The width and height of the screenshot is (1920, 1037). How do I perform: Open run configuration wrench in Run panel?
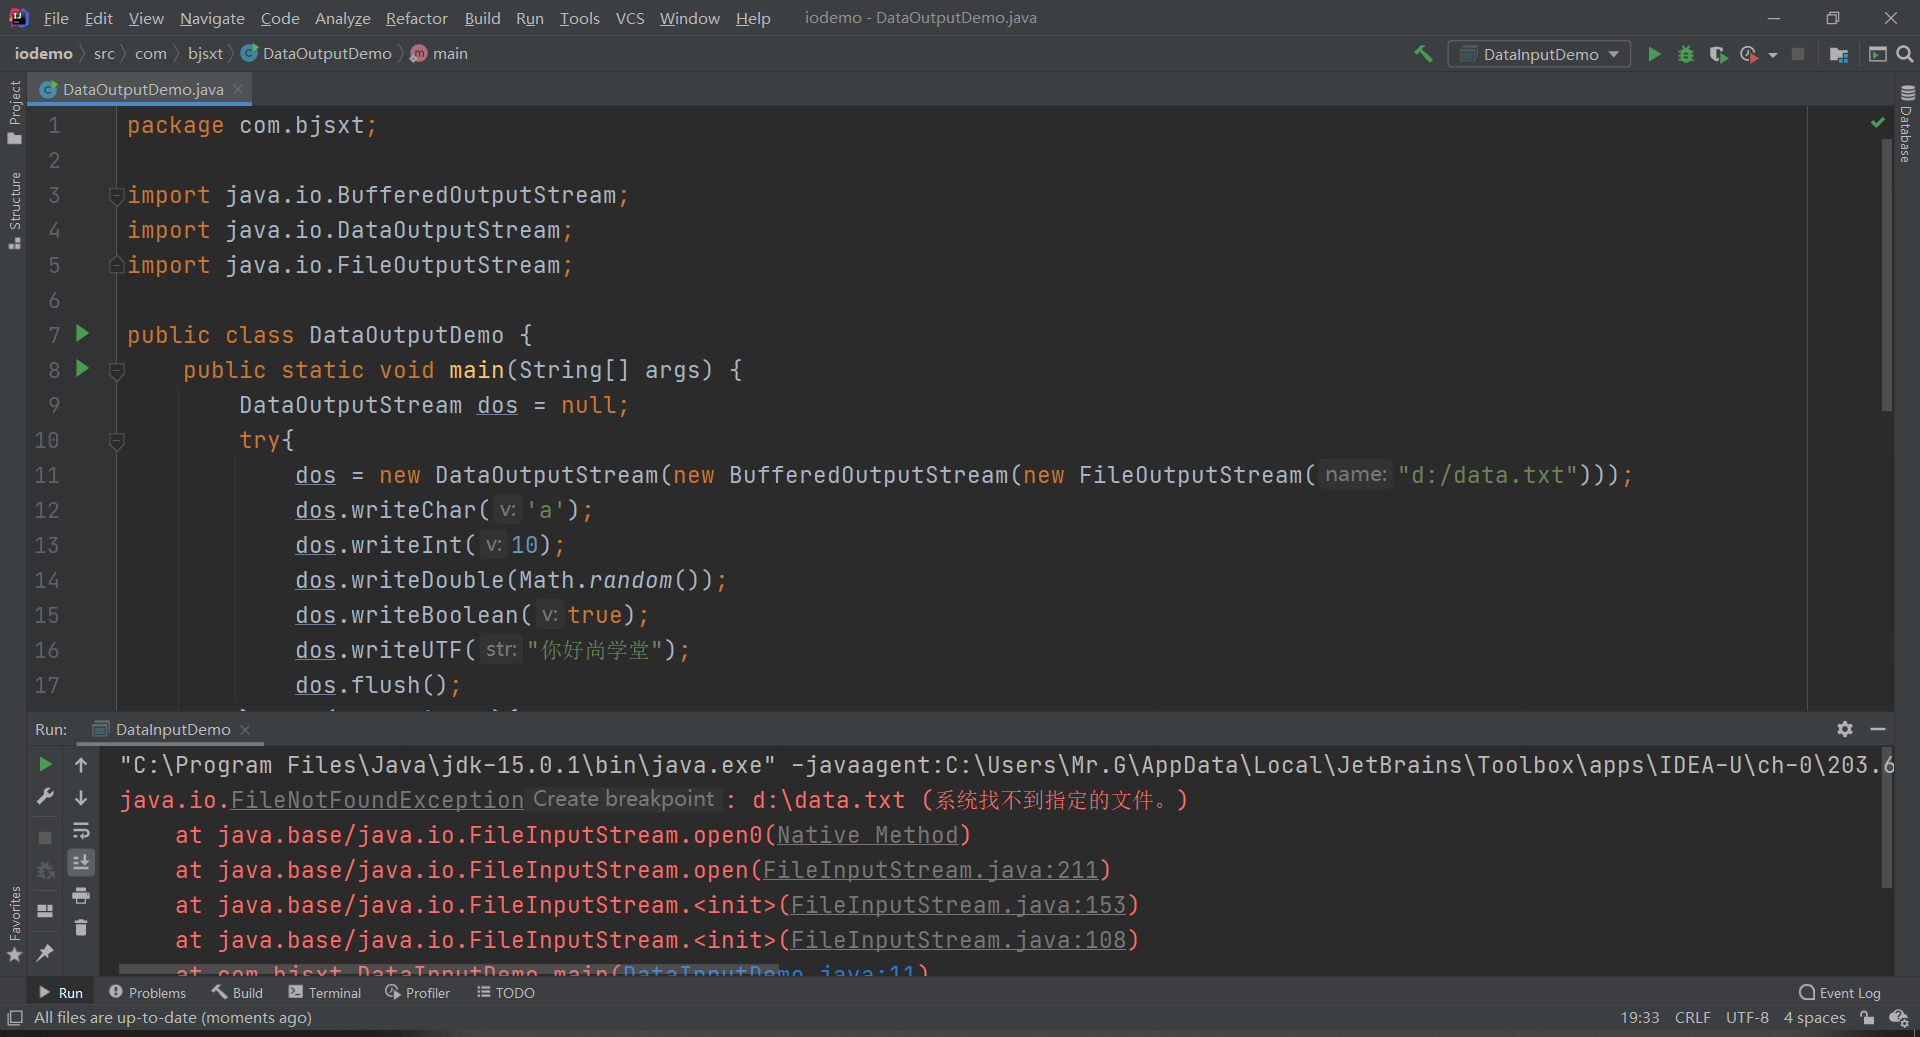[x=45, y=797]
